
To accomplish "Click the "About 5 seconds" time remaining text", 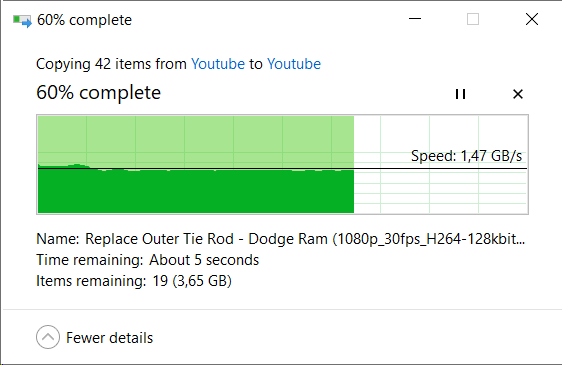I will pyautogui.click(x=204, y=260).
